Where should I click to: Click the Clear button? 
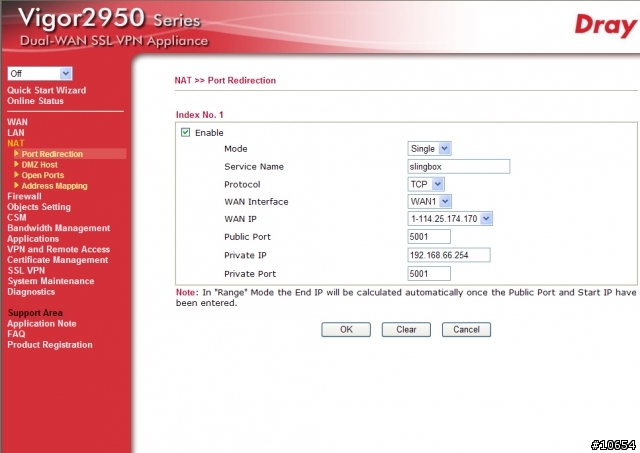406,329
